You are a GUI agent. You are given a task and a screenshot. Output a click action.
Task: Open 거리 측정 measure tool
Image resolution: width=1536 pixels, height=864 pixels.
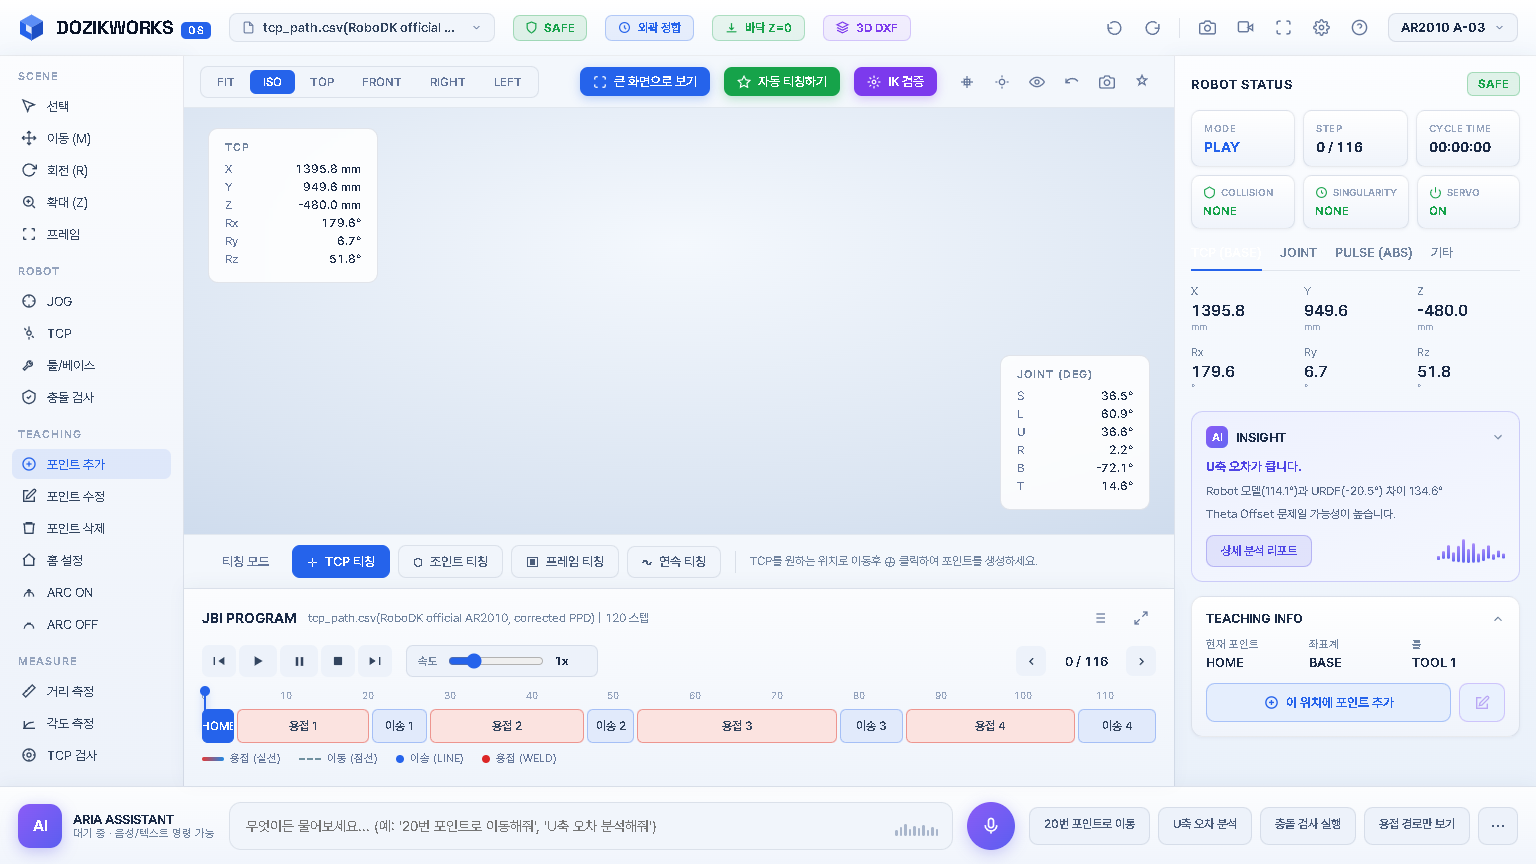[91, 691]
